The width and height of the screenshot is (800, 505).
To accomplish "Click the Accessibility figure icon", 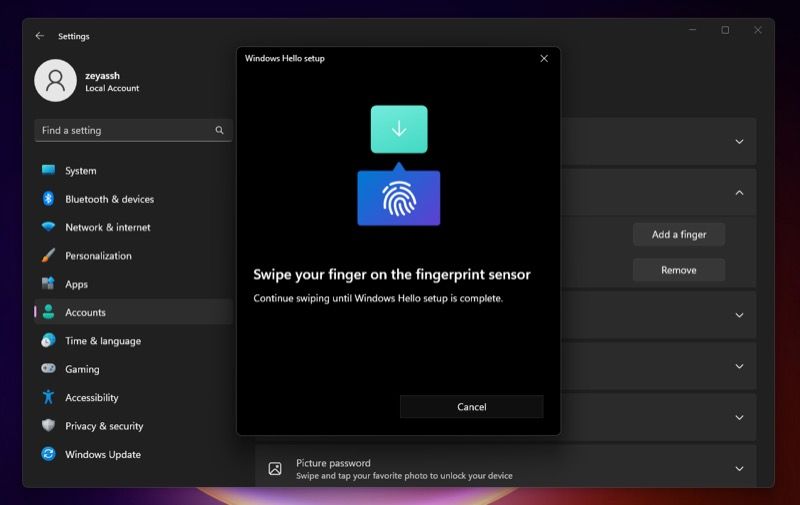I will coord(48,397).
